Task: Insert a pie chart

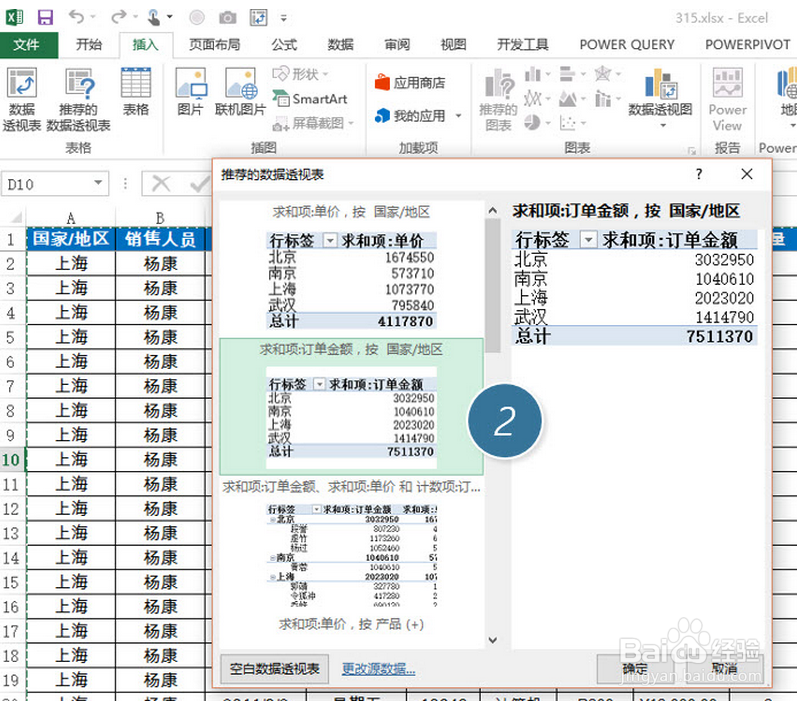Action: tap(532, 122)
